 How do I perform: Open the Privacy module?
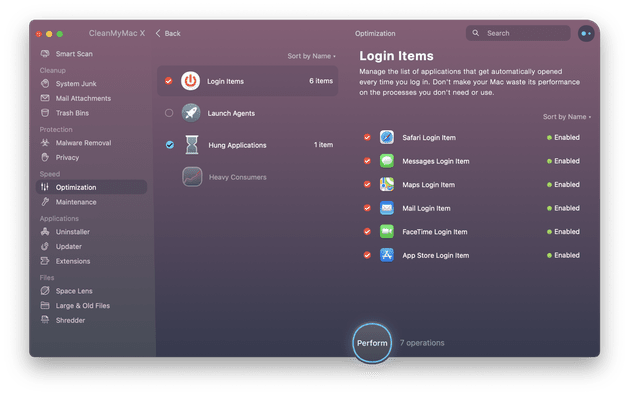pyautogui.click(x=92, y=157)
